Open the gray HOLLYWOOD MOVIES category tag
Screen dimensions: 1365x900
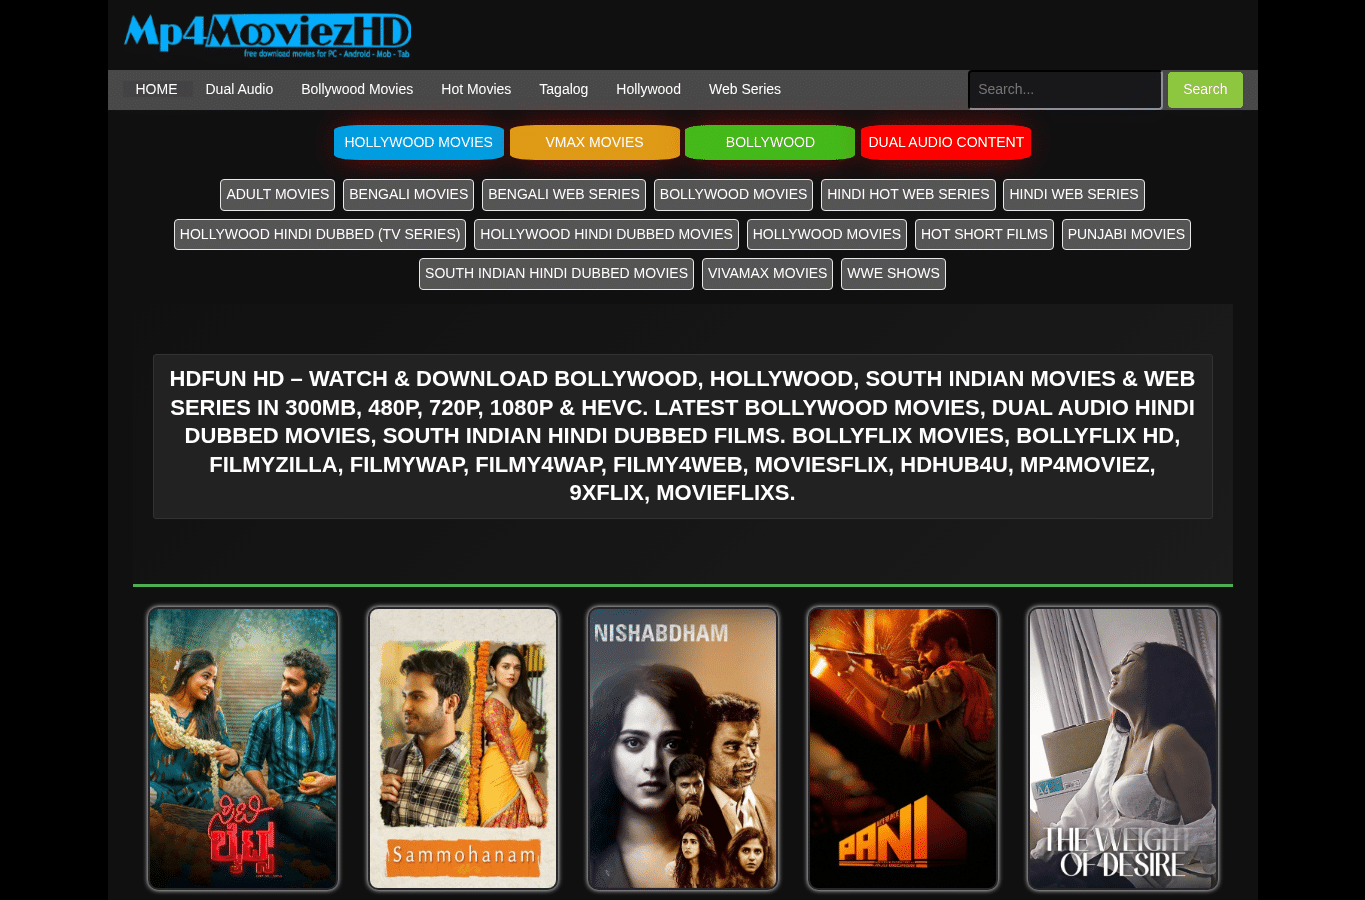(x=827, y=234)
